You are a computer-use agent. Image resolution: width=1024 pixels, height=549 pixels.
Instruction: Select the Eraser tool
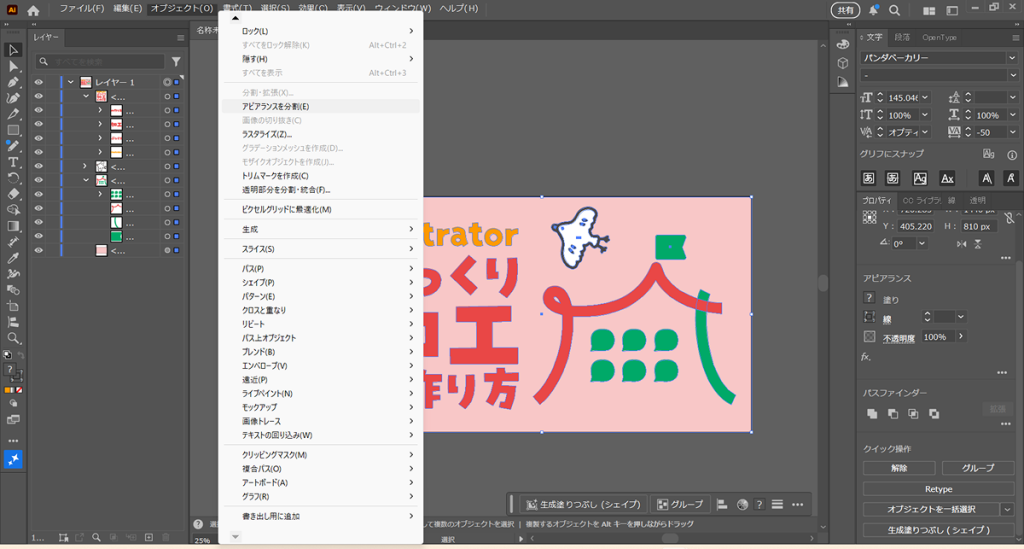pyautogui.click(x=13, y=194)
